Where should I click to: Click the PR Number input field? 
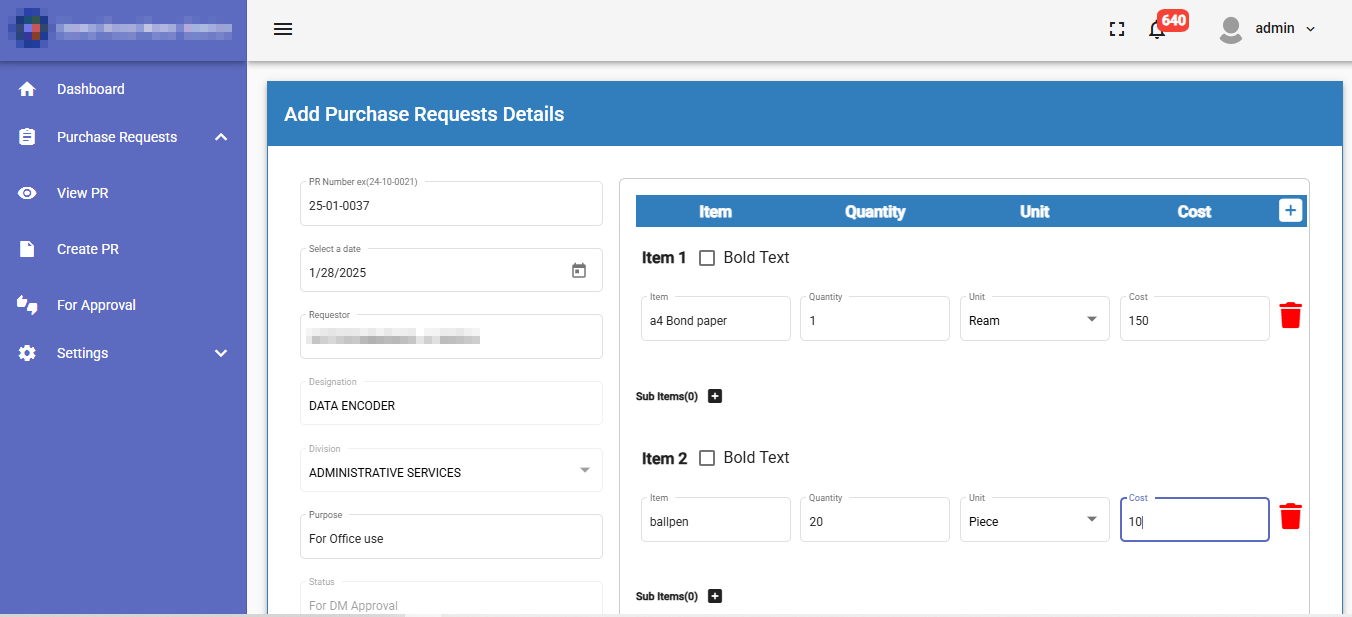tap(450, 206)
